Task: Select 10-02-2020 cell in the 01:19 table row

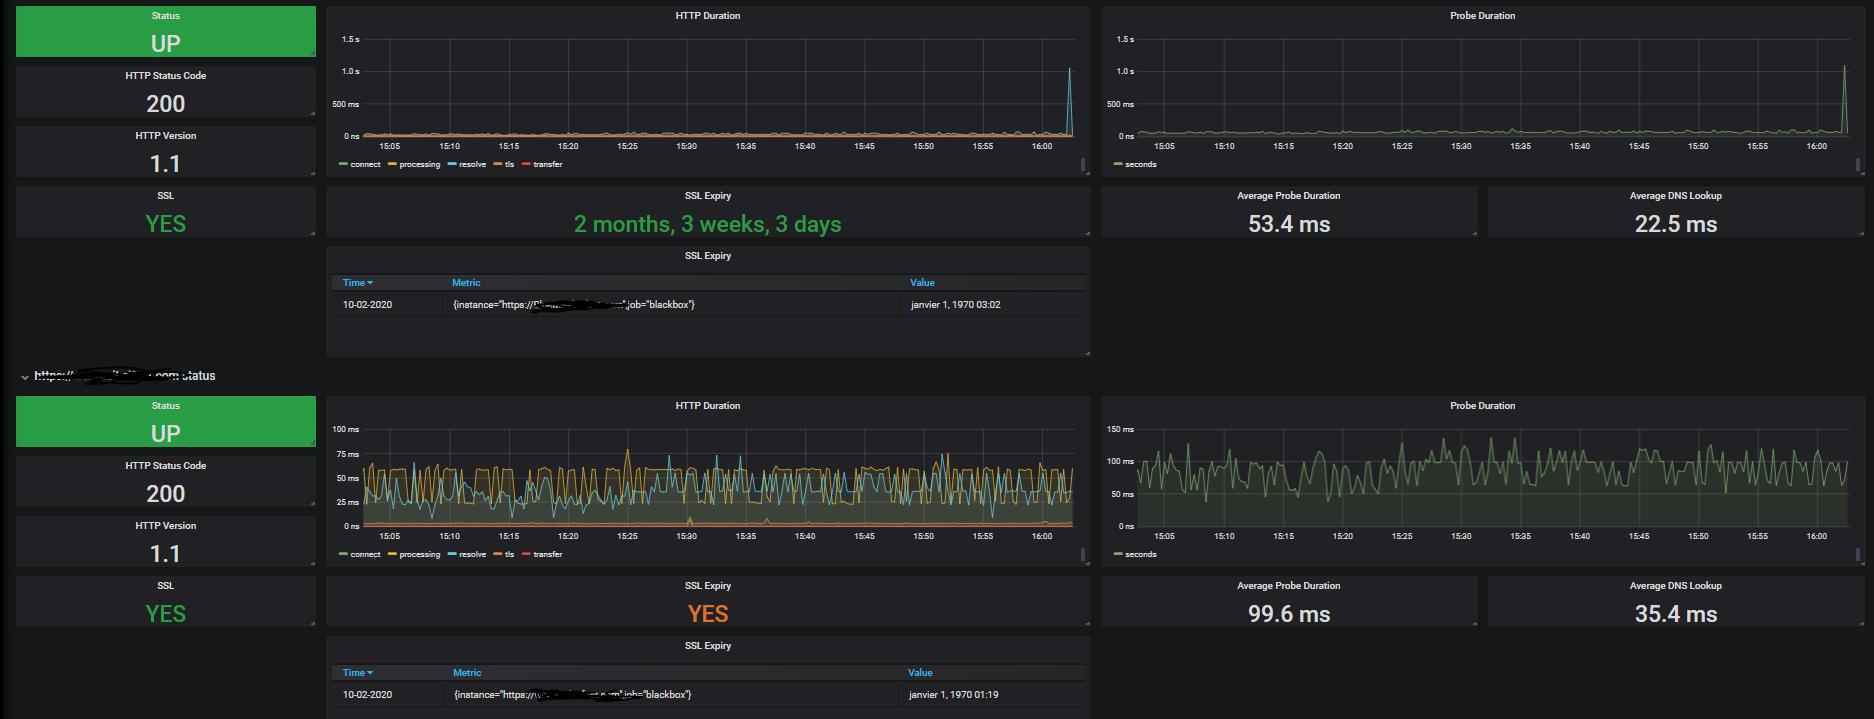Action: (367, 695)
